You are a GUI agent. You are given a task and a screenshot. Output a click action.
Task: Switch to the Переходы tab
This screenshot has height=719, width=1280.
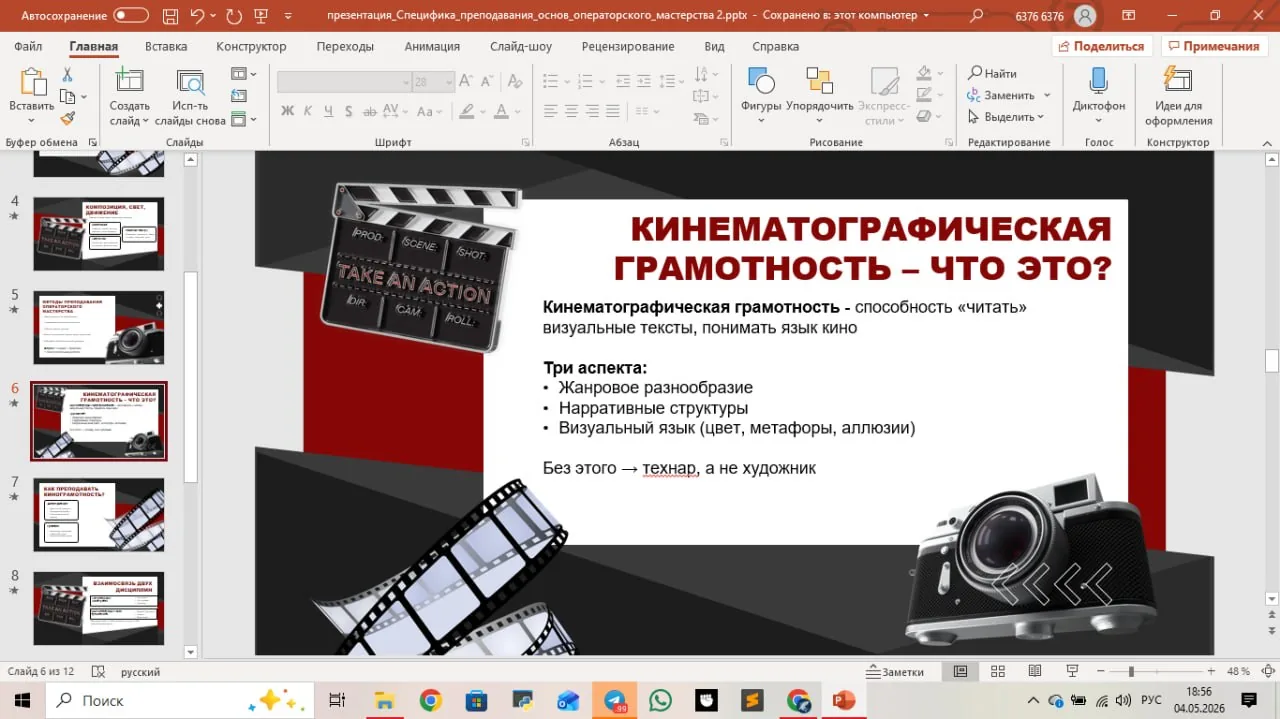pyautogui.click(x=345, y=47)
